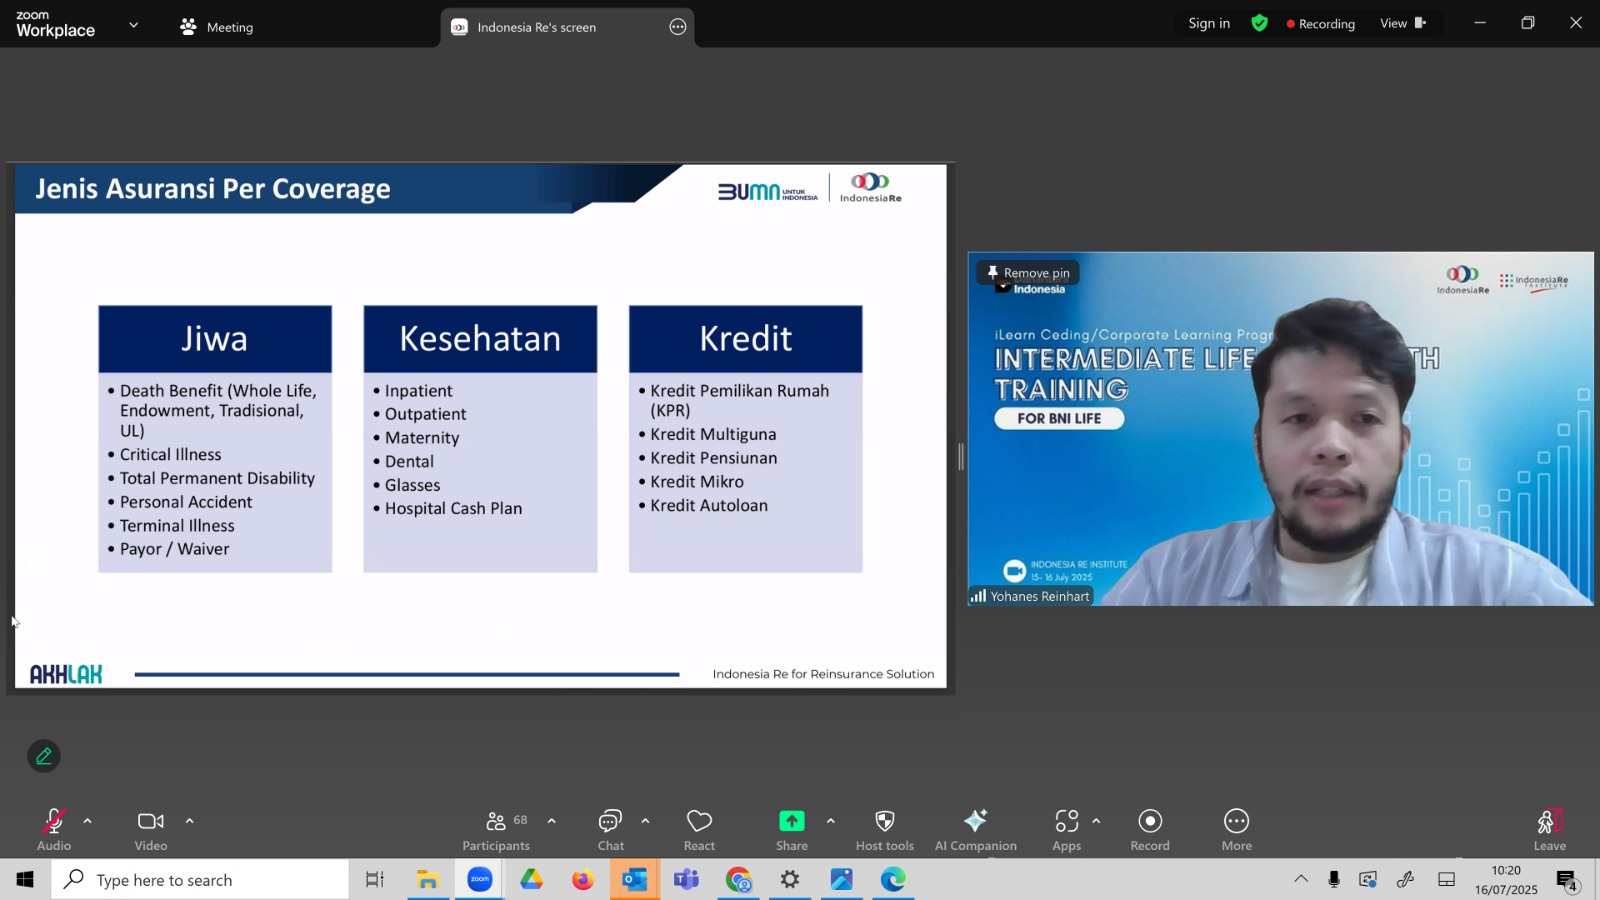Launch AI Companion sparkle icon
Image resolution: width=1600 pixels, height=900 pixels.
(x=975, y=830)
